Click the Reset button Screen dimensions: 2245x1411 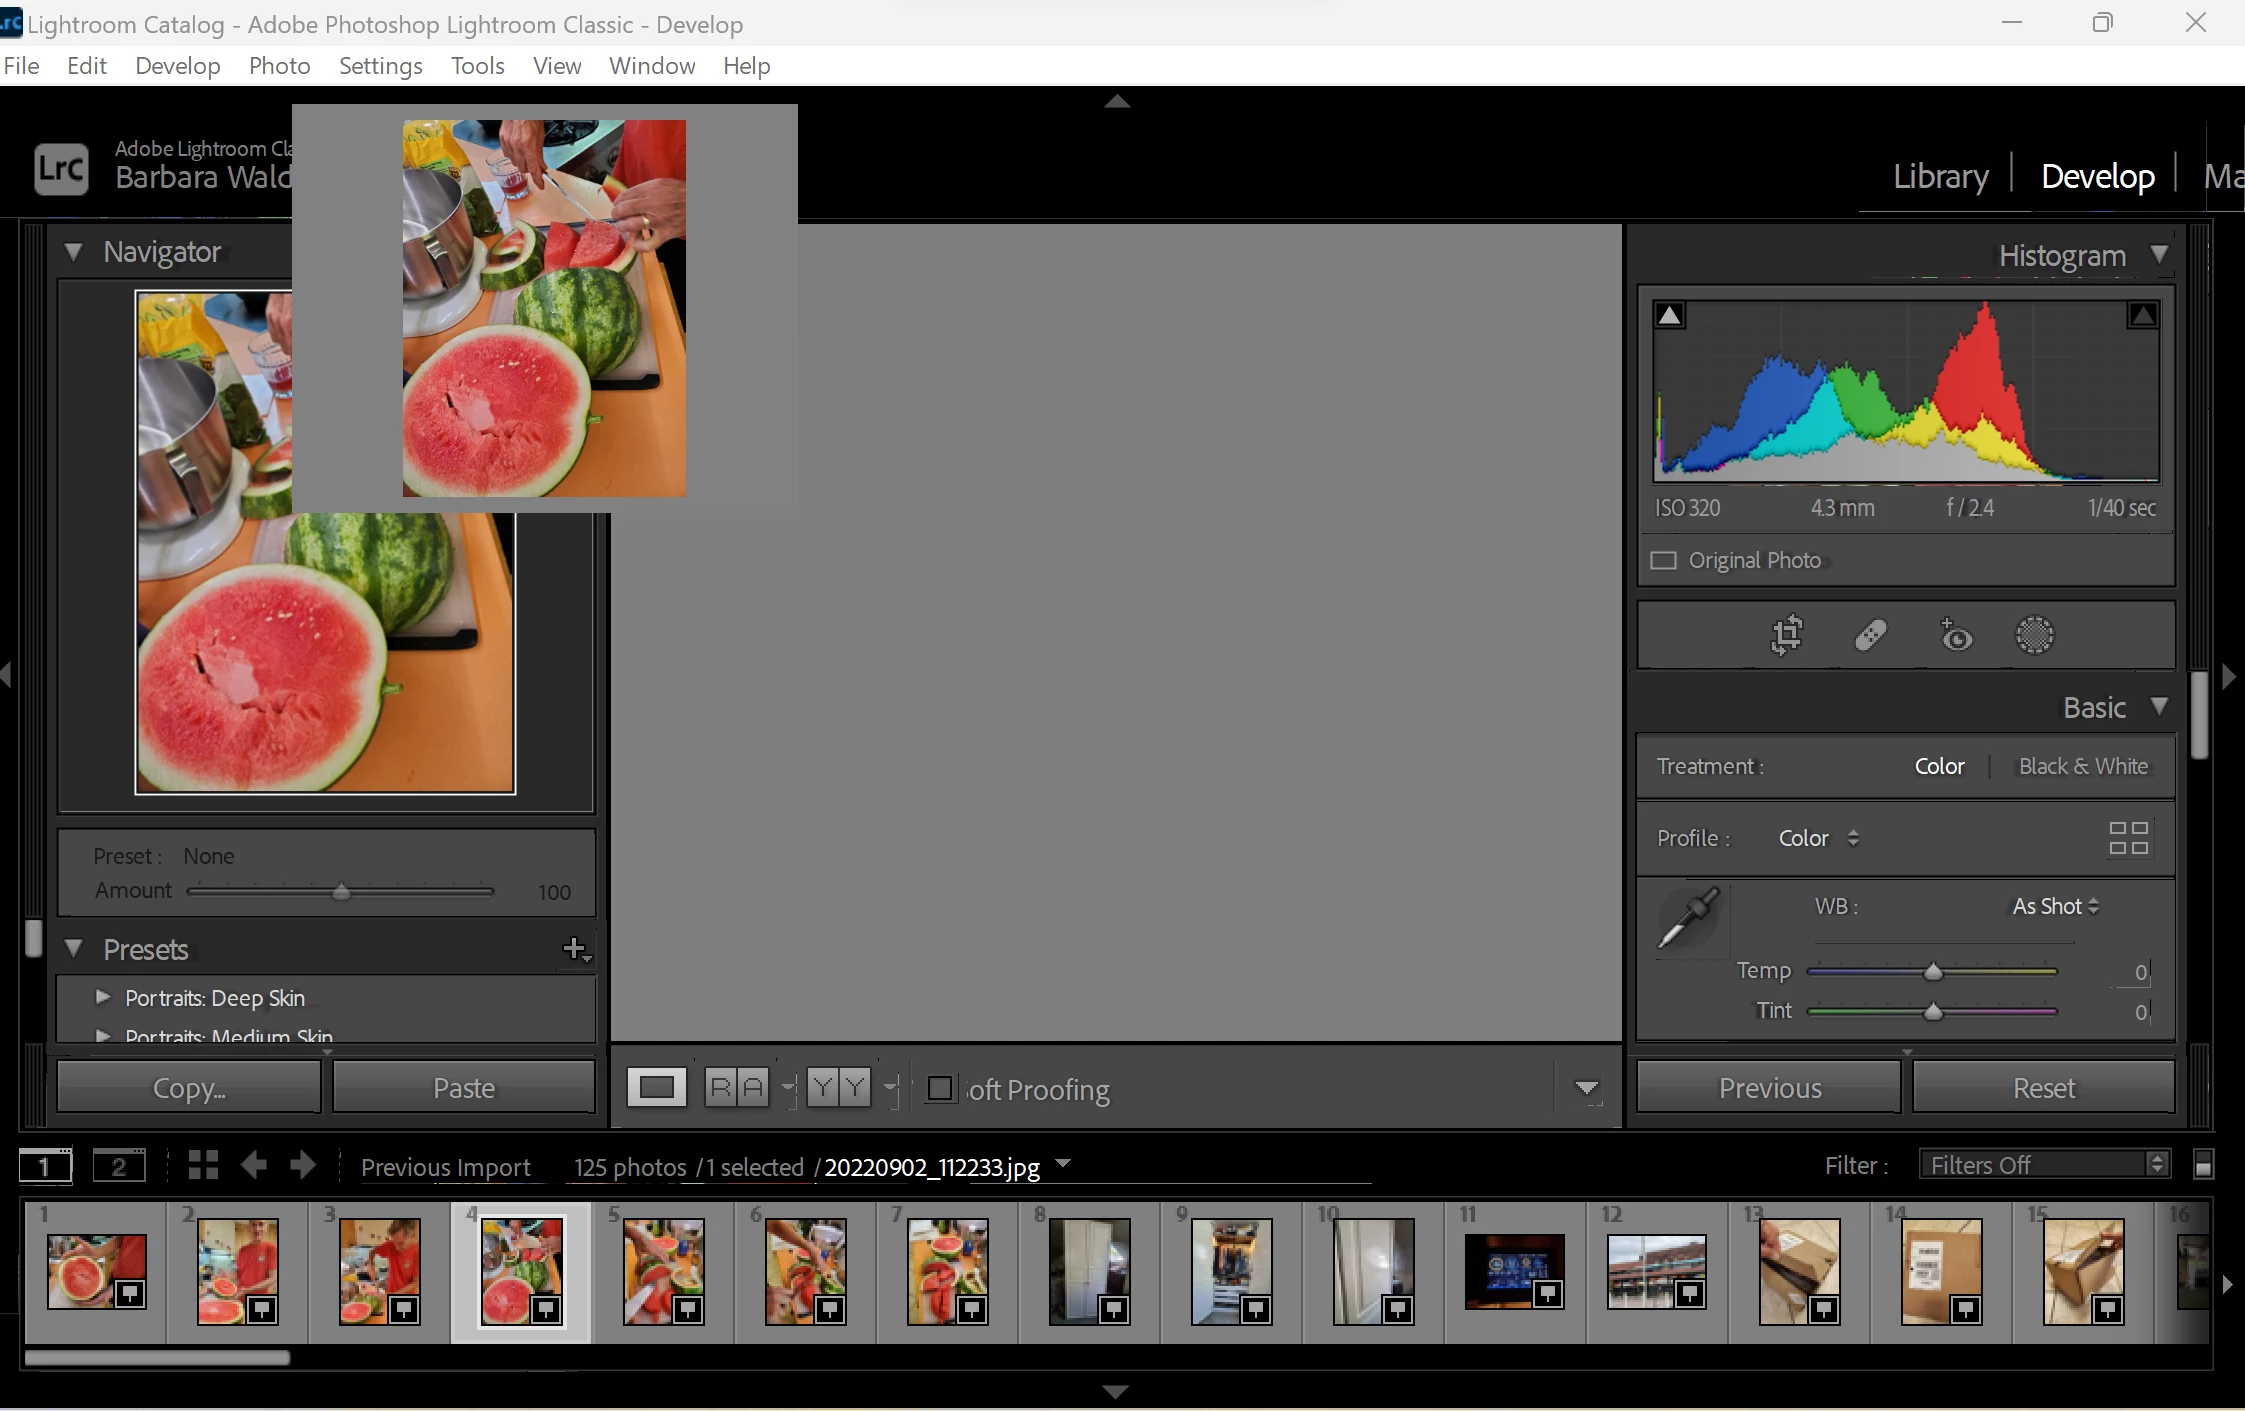point(2043,1088)
